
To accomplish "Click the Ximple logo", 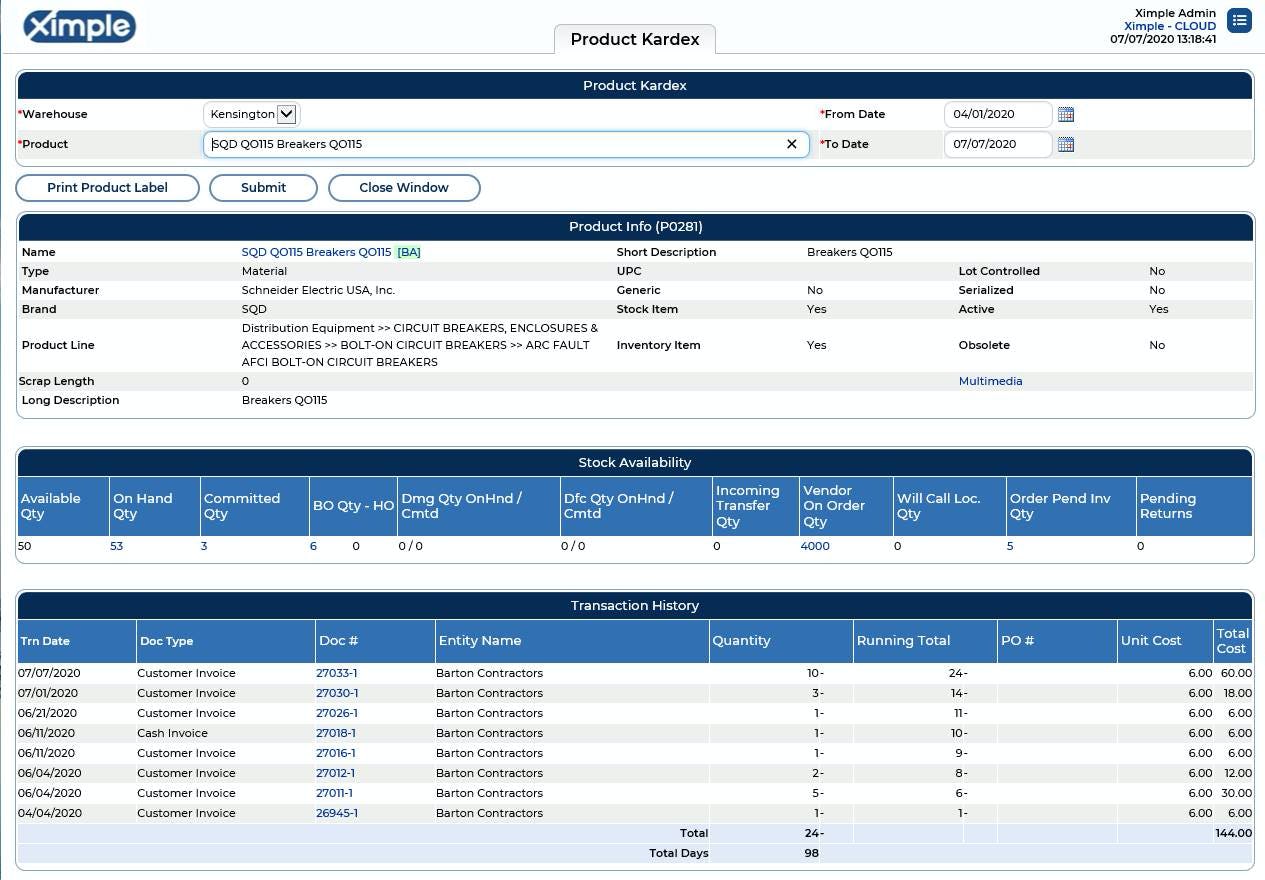I will [80, 26].
